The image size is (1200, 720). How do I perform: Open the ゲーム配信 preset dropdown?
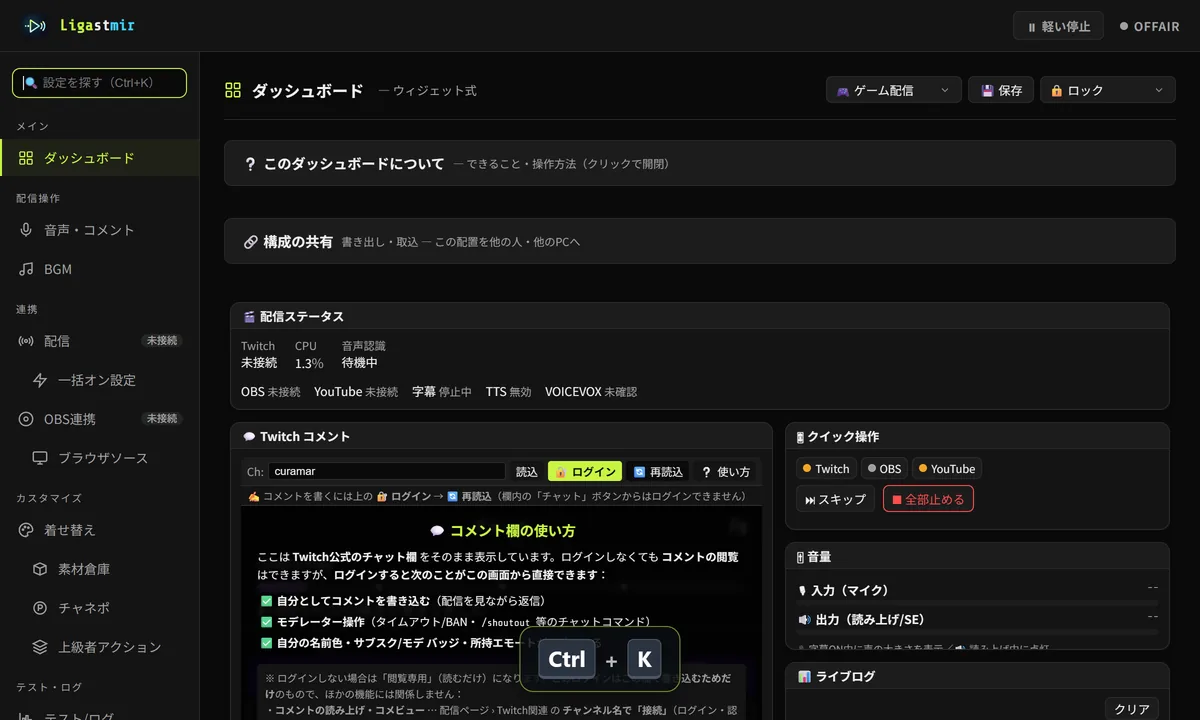click(894, 90)
